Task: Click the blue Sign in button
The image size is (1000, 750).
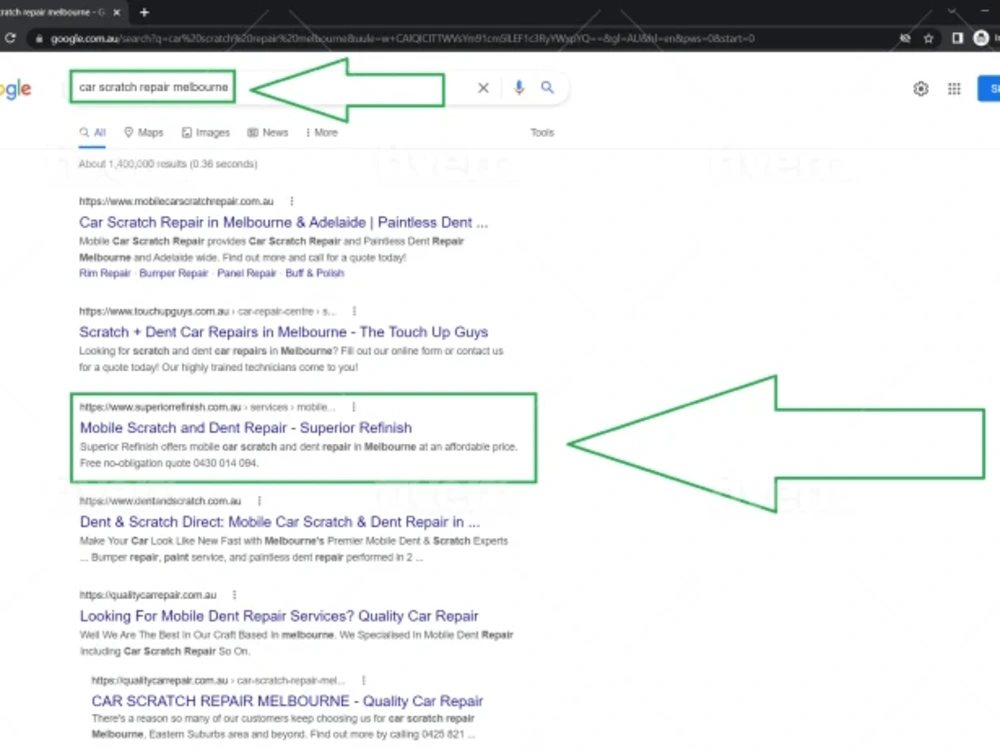Action: (x=989, y=89)
